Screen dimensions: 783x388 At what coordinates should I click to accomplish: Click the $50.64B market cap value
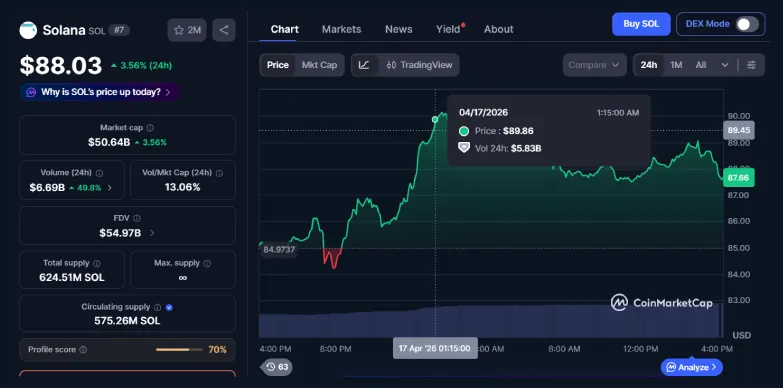point(109,142)
